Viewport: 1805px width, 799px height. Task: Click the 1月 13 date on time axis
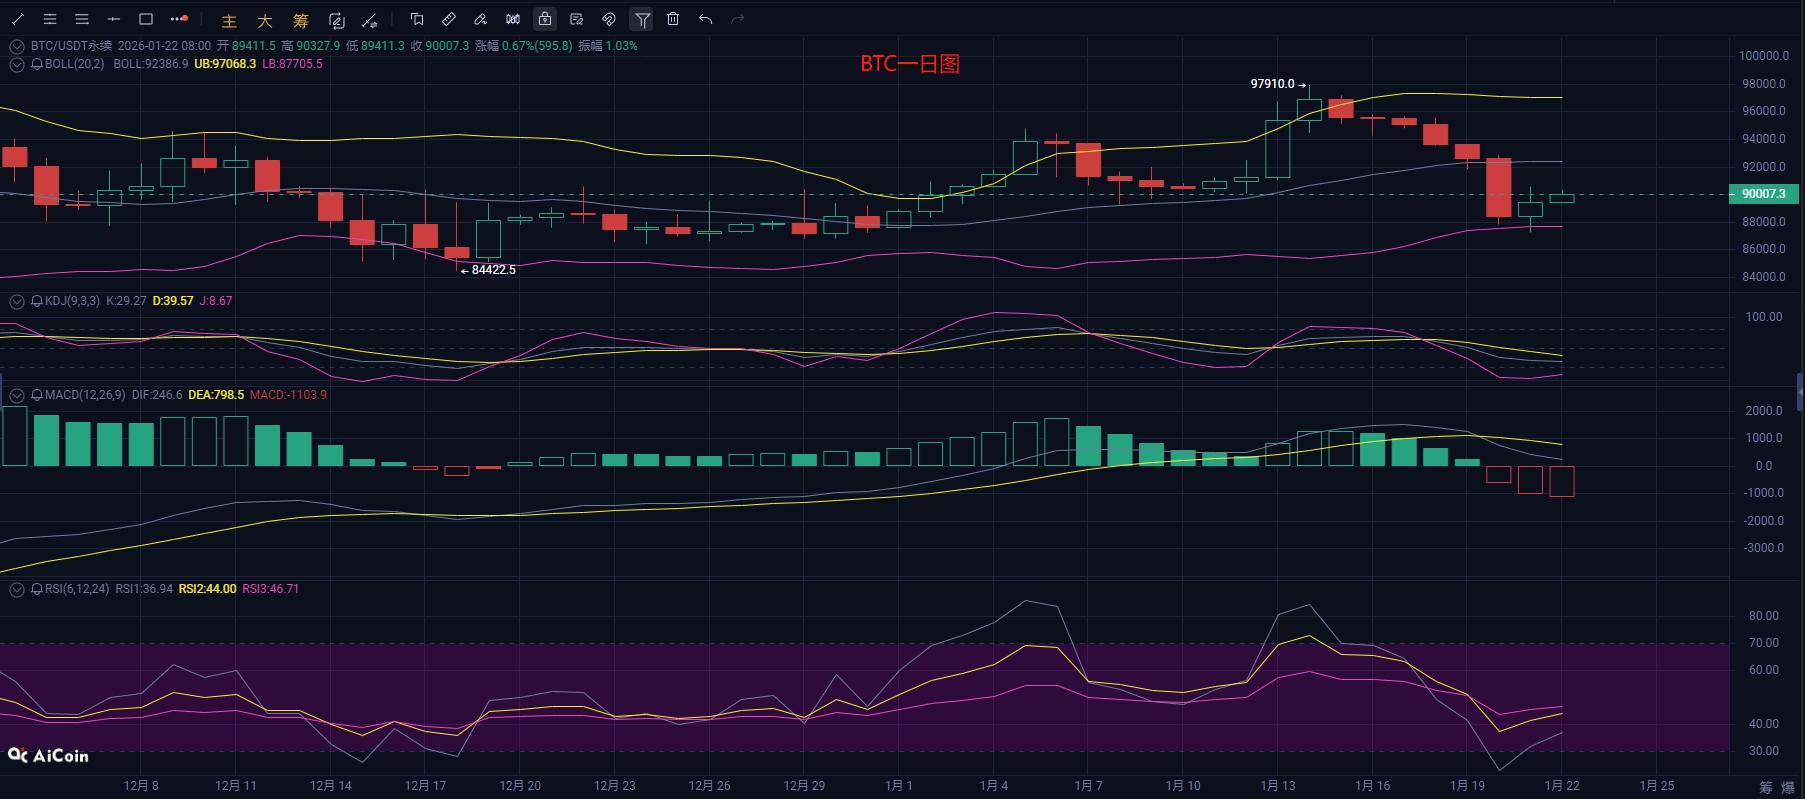tap(1277, 785)
